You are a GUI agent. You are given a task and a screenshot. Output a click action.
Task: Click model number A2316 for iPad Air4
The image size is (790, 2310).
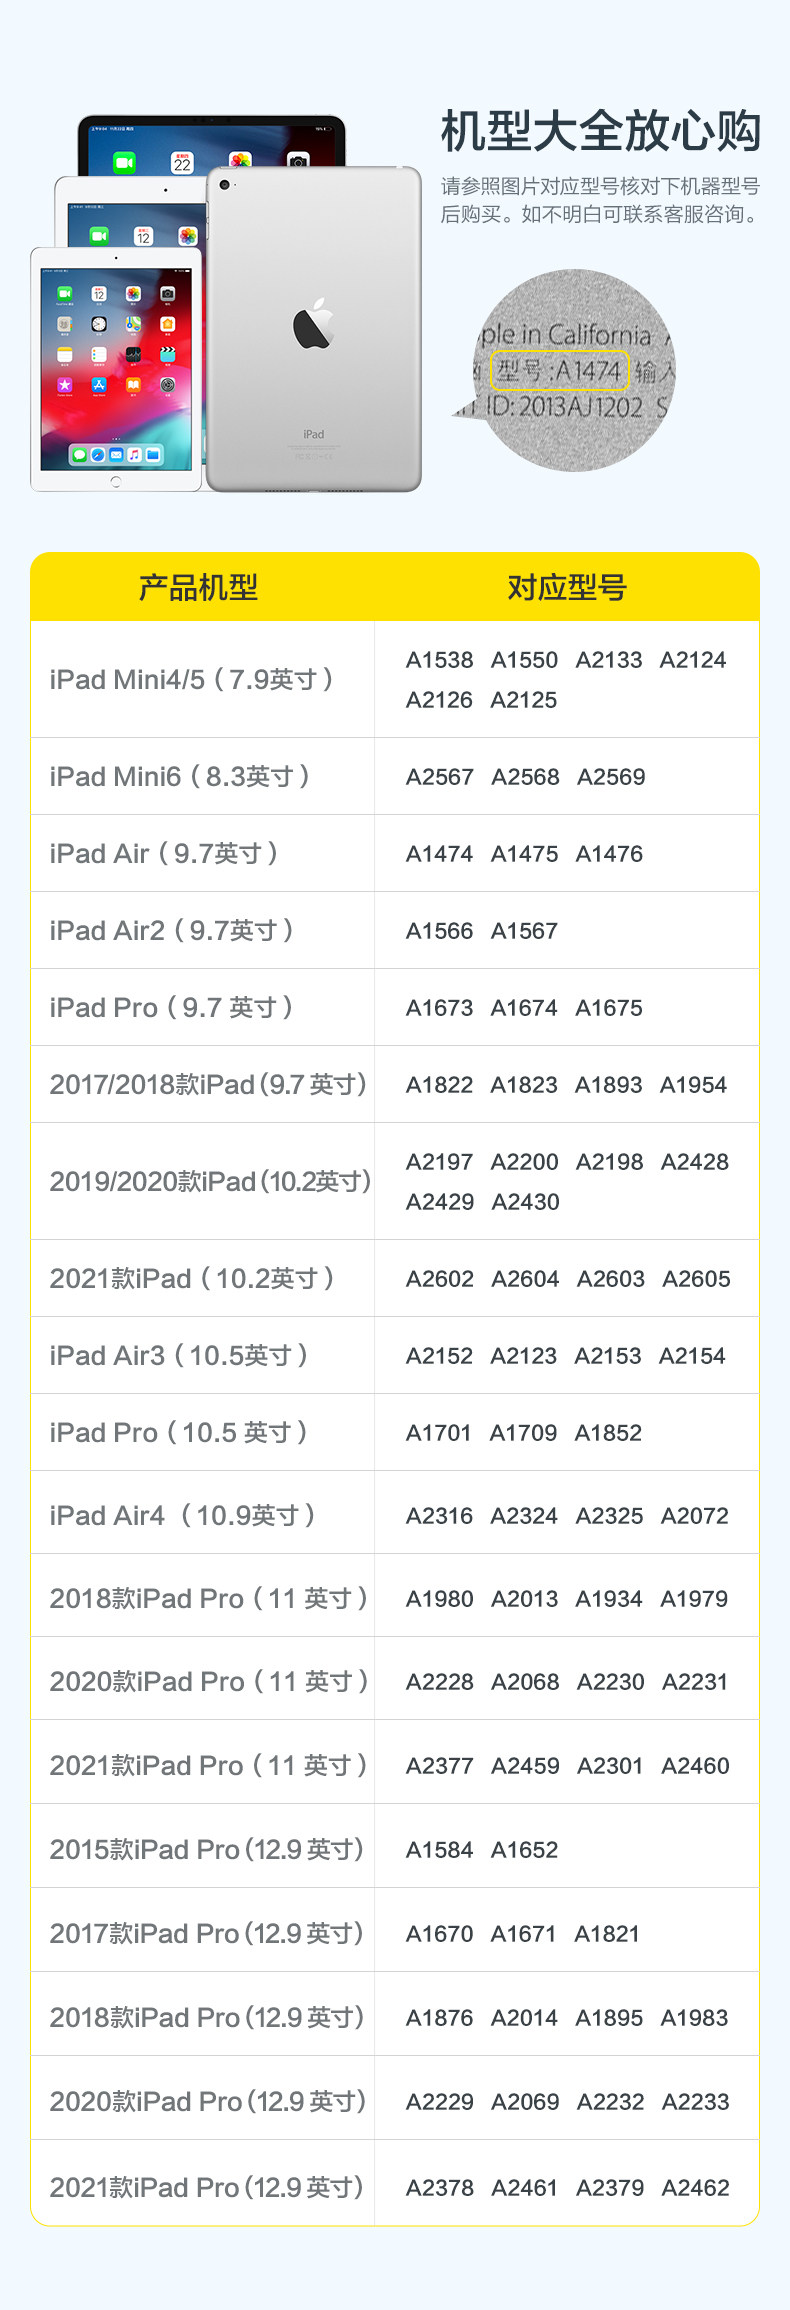(x=439, y=1516)
